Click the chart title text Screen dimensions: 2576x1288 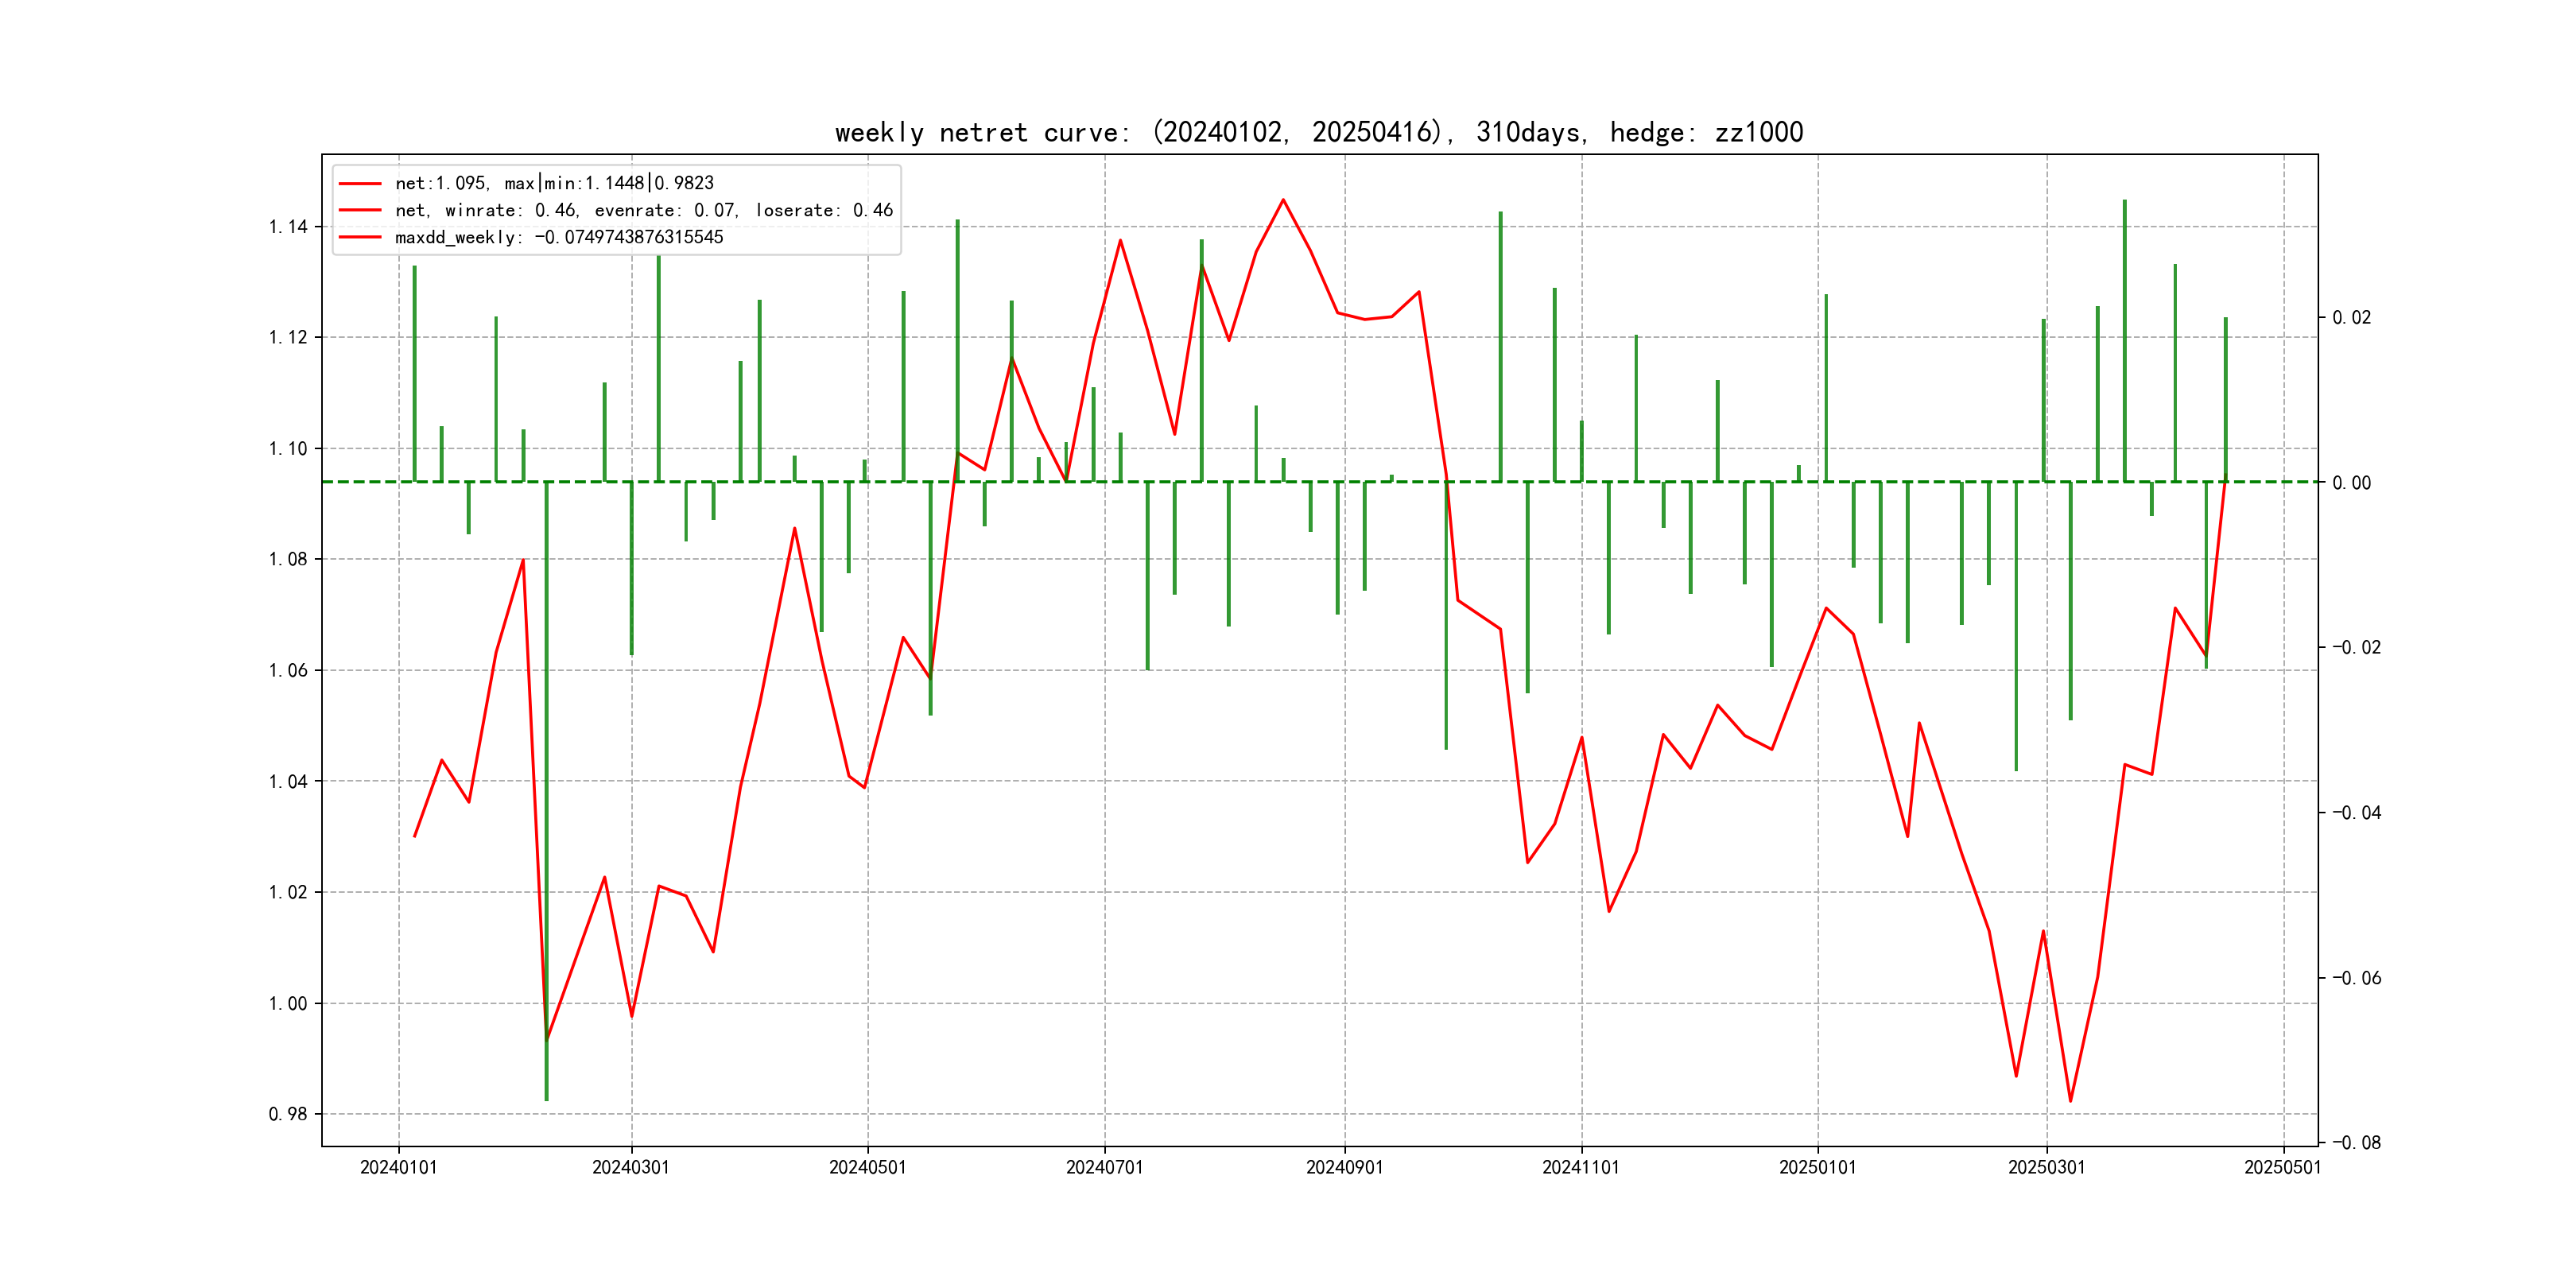point(1319,132)
